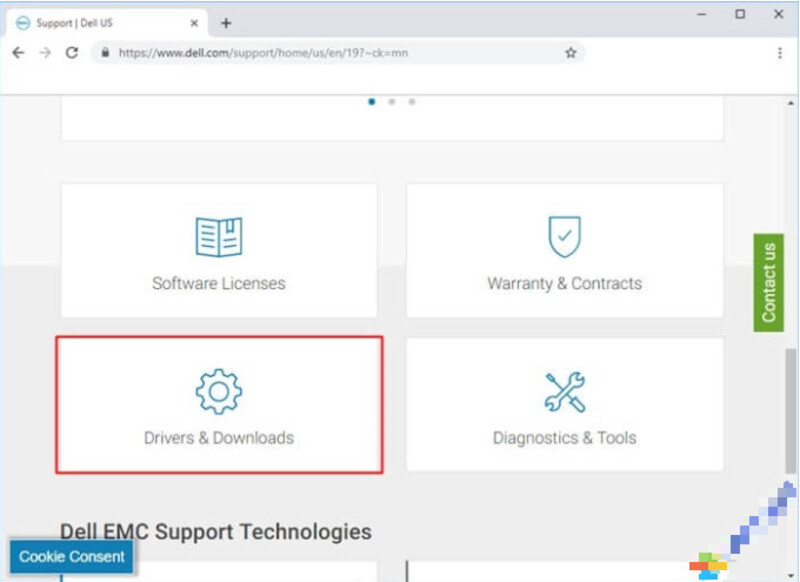This screenshot has height=582, width=800.
Task: Click the Dell address bar URL
Action: [x=263, y=53]
